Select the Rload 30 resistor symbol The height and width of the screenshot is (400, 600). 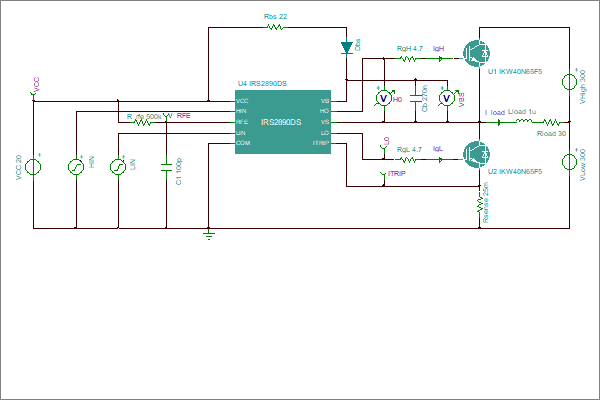pos(551,122)
